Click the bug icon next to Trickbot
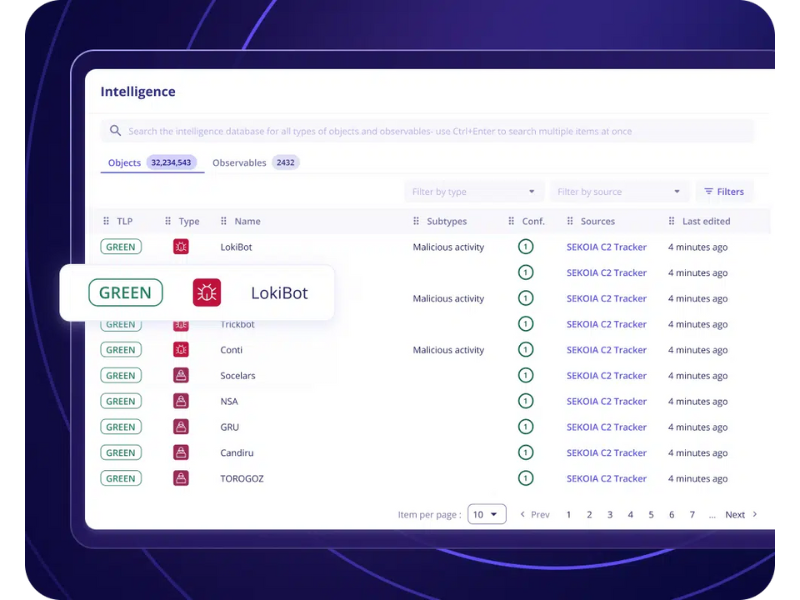800x600 pixels. 182,324
